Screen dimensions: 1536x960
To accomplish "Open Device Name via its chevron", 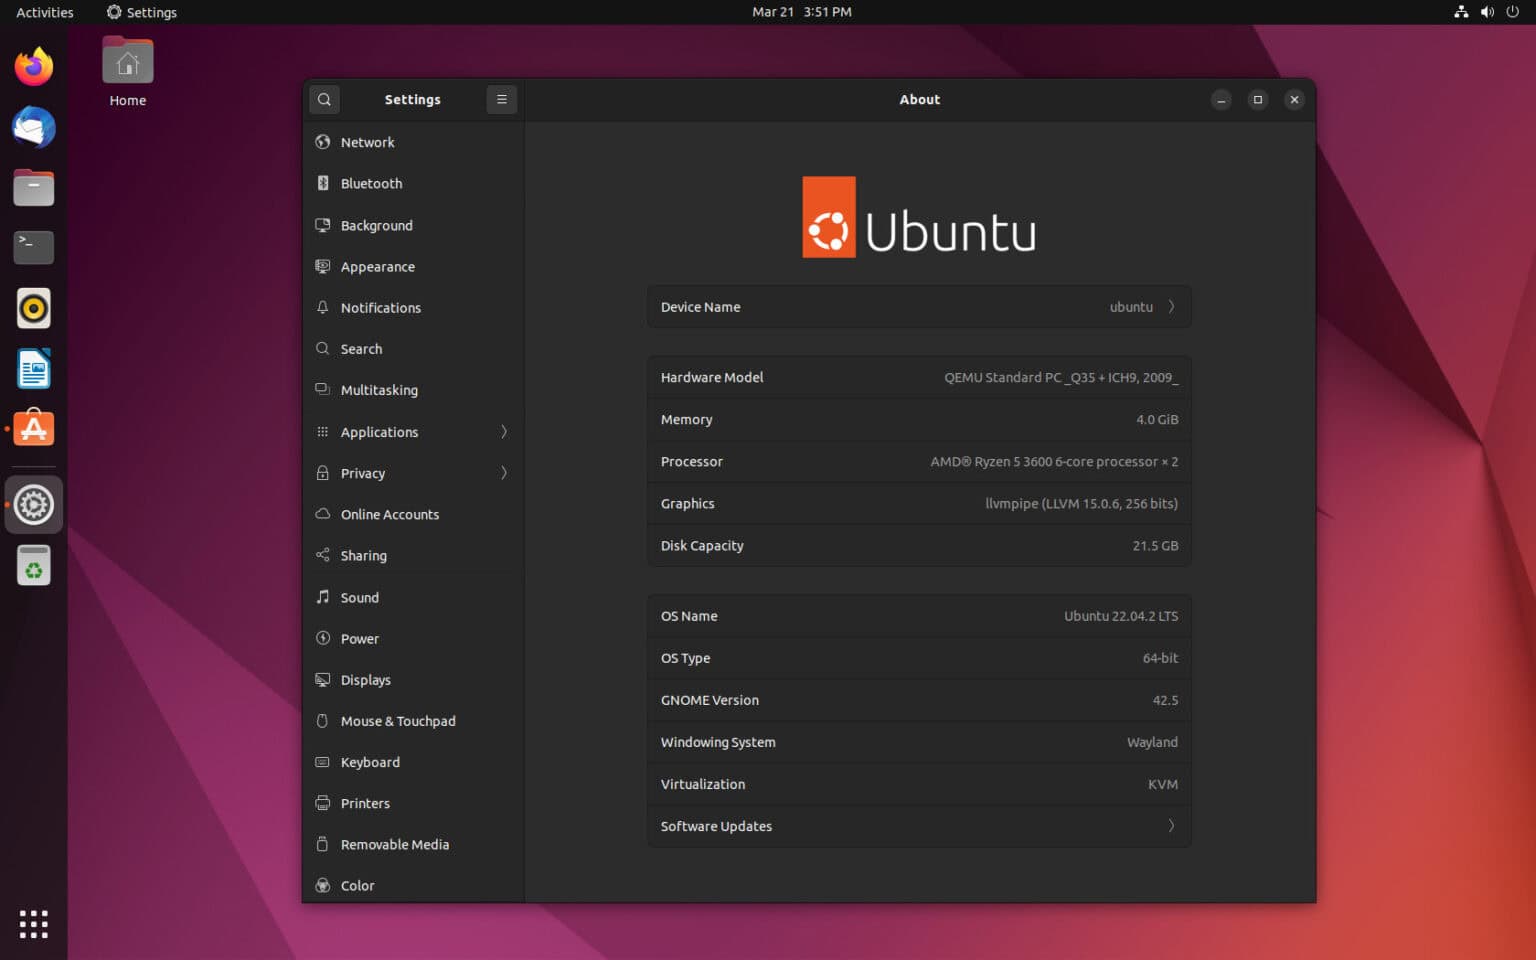I will (1171, 307).
